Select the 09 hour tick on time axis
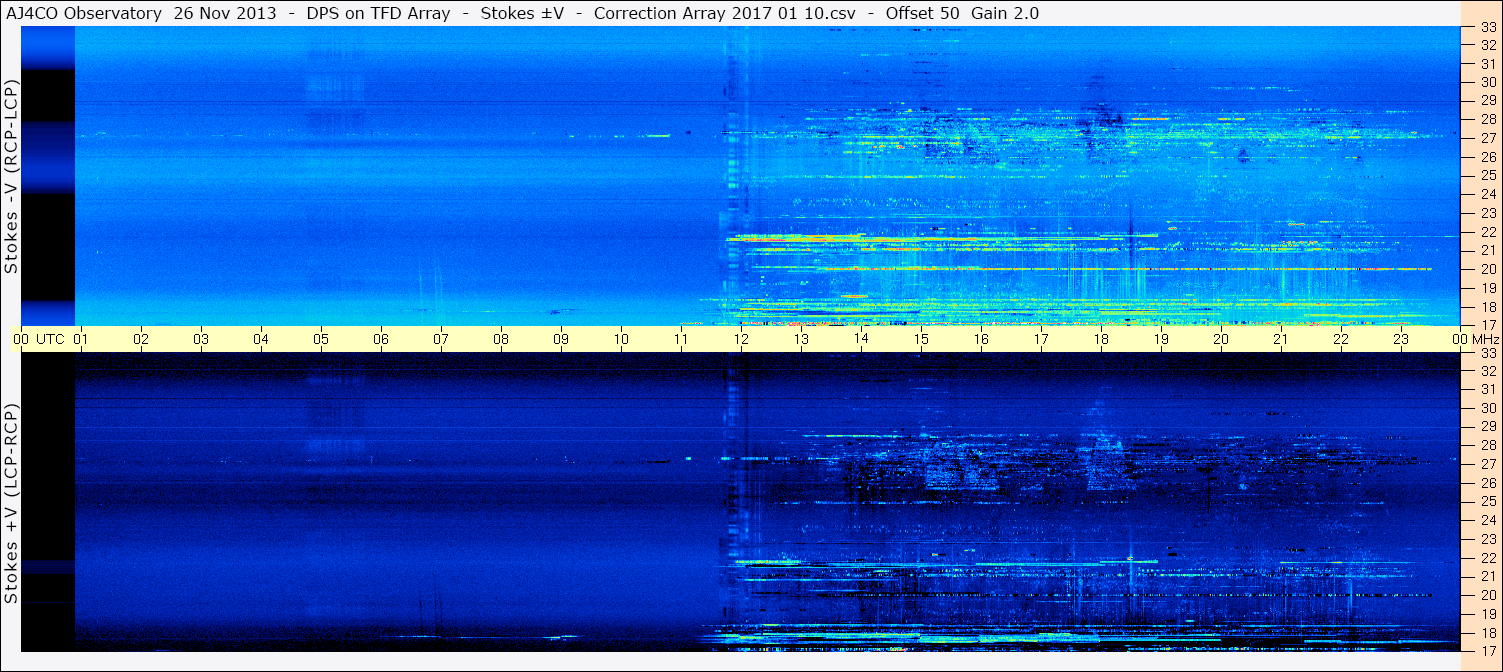This screenshot has width=1503, height=672. point(561,340)
